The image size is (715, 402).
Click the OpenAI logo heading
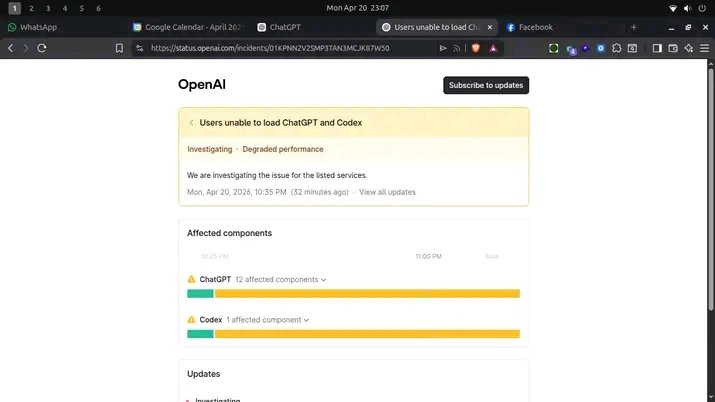[x=202, y=84]
